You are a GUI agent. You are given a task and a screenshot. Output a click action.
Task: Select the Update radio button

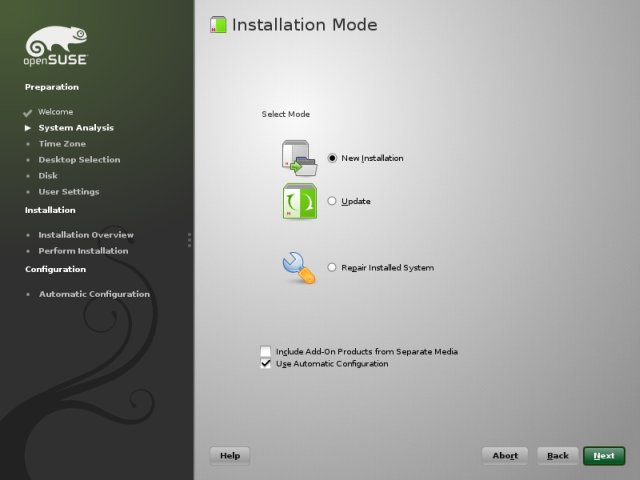[332, 201]
